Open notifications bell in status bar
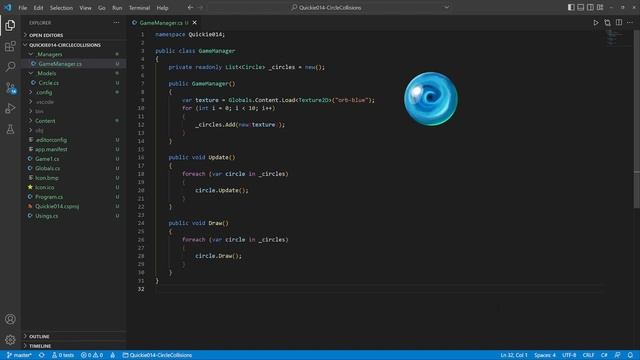Viewport: 640px width, 360px height. click(x=630, y=355)
